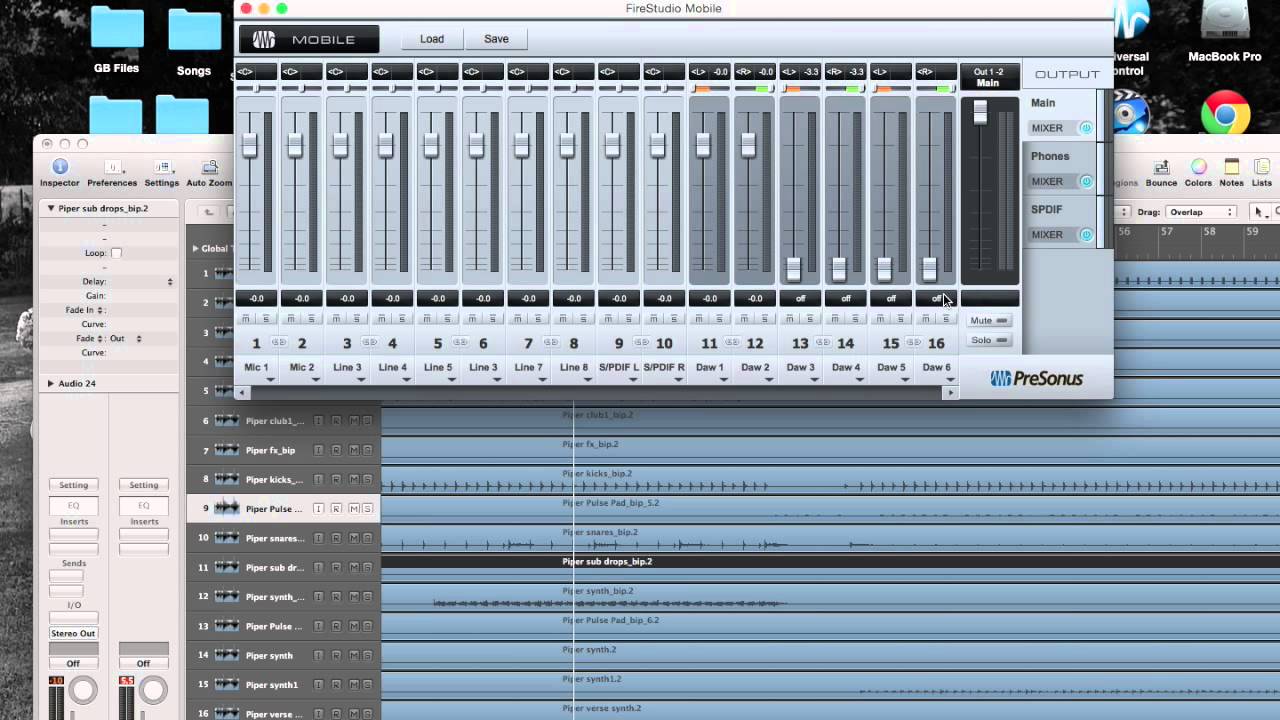Solo mixer channel 16

click(x=945, y=319)
